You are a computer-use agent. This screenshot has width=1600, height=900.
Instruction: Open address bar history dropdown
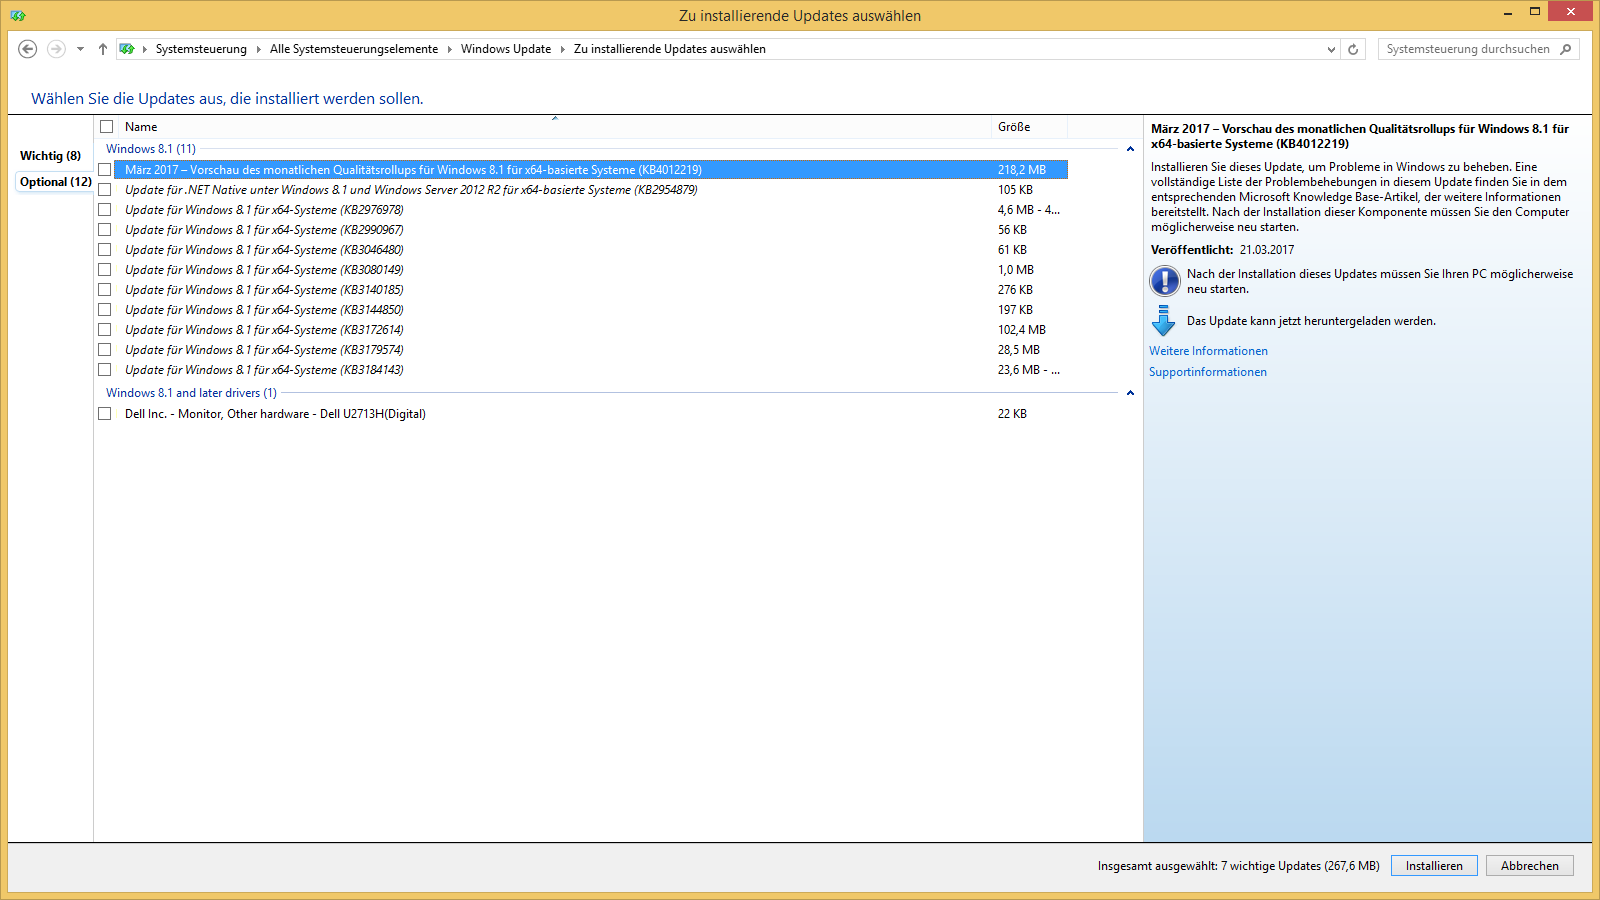(1331, 49)
